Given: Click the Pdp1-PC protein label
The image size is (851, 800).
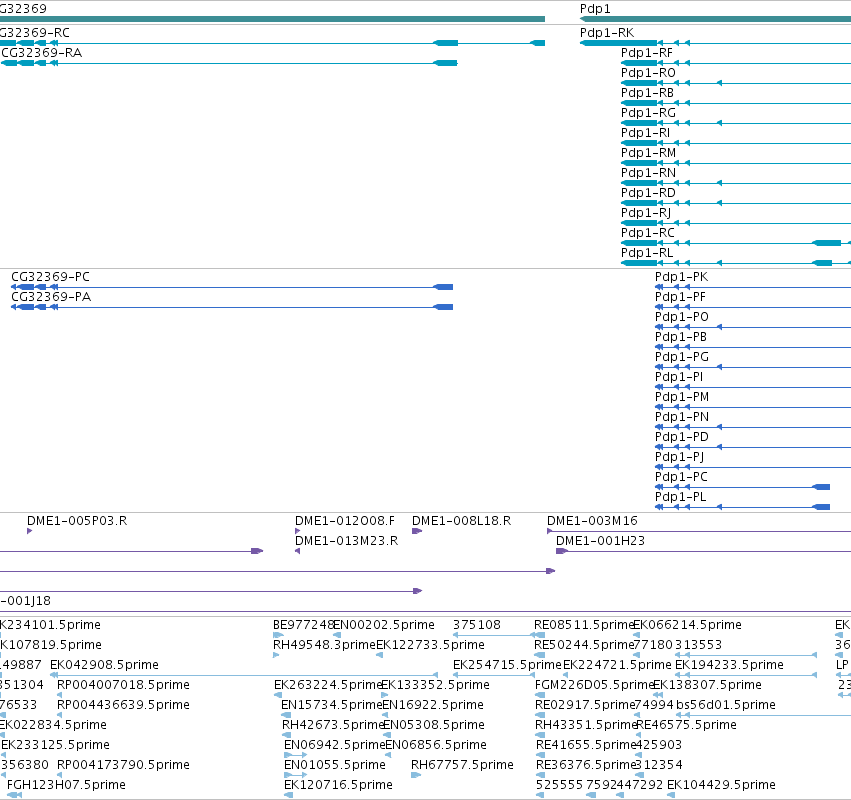Looking at the screenshot, I should tap(681, 477).
